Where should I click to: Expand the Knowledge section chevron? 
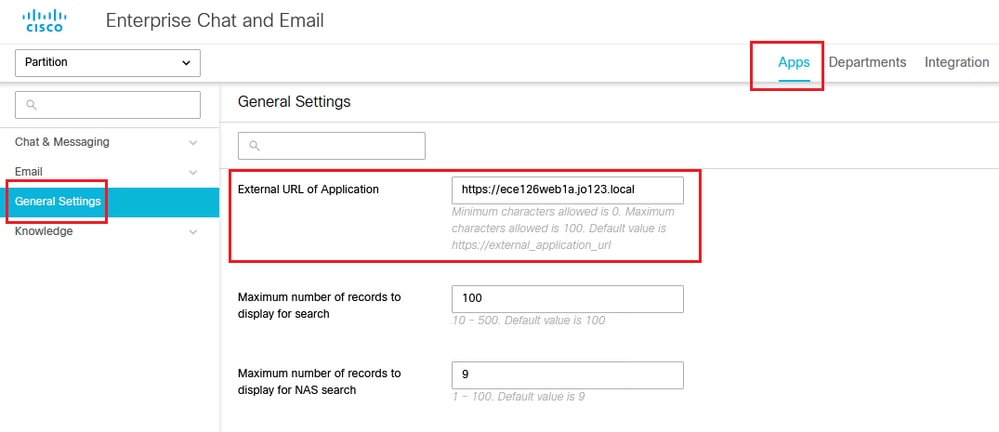(193, 231)
